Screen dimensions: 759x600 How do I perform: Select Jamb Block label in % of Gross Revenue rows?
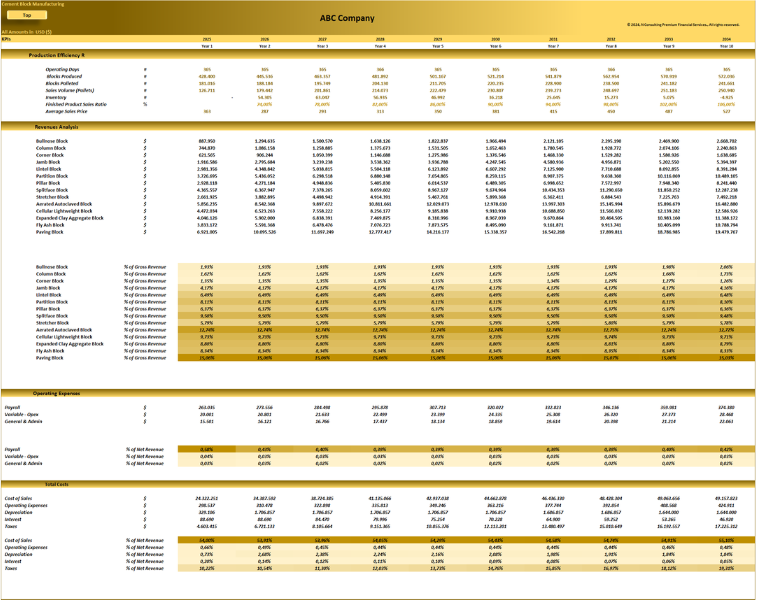click(x=48, y=288)
